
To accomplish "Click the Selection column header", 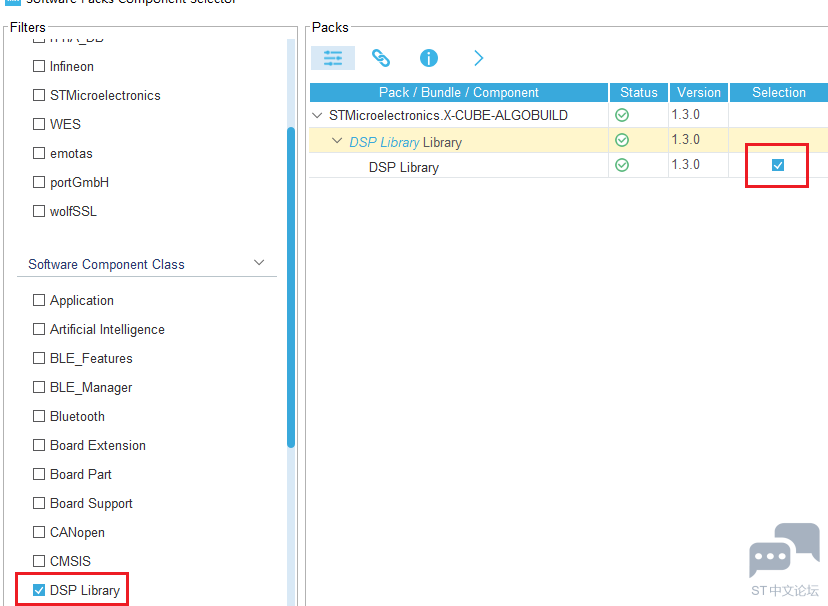I will (x=779, y=92).
